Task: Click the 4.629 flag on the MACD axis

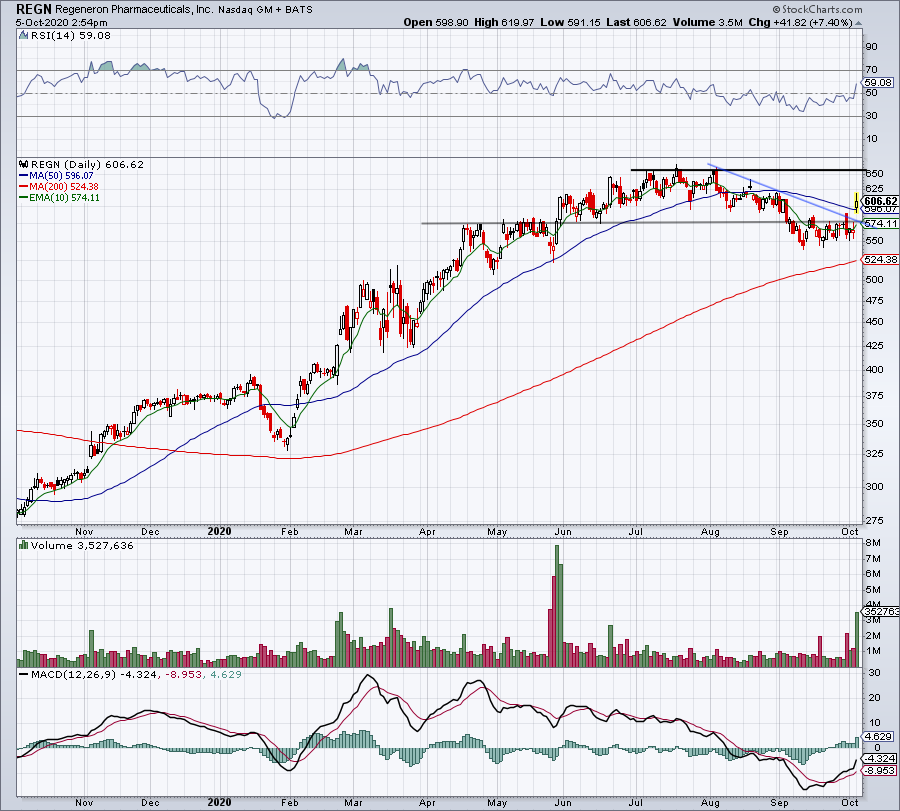Action: click(x=879, y=736)
